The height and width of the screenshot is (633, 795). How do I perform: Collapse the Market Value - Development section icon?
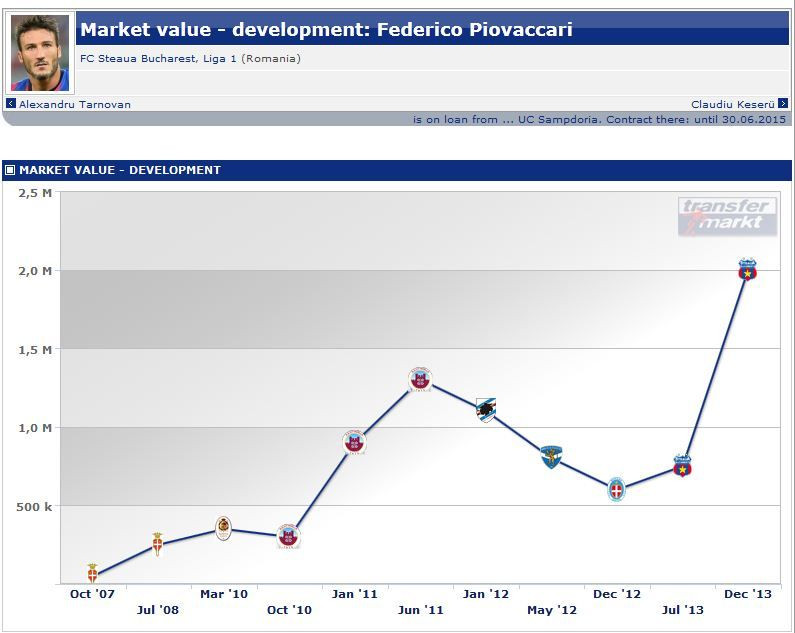(x=10, y=170)
